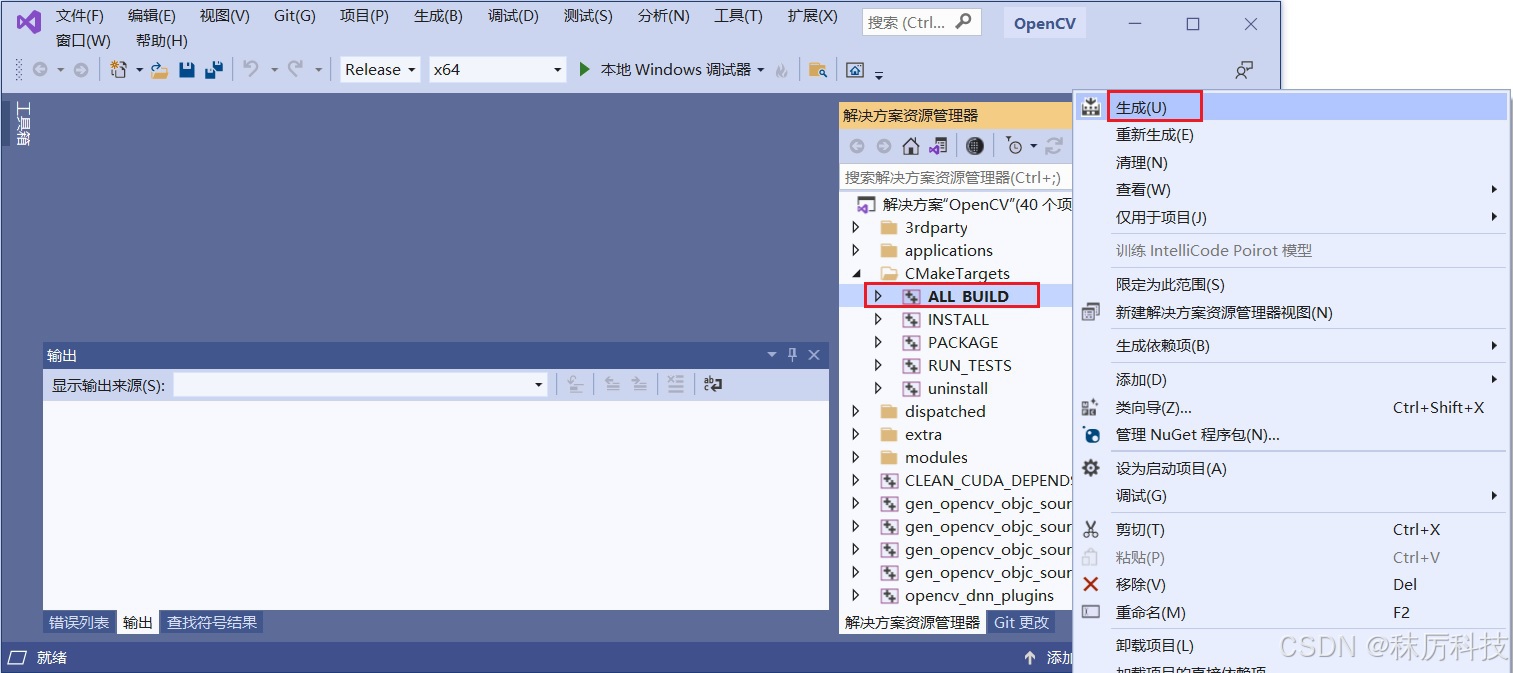Select the PACKAGE project in tree
1513x673 pixels.
[x=963, y=342]
